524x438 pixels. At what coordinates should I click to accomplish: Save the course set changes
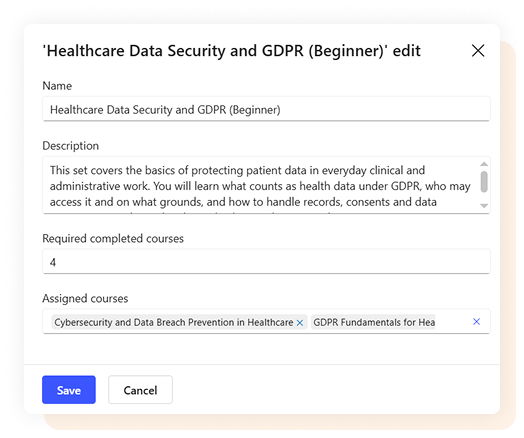pyautogui.click(x=69, y=390)
